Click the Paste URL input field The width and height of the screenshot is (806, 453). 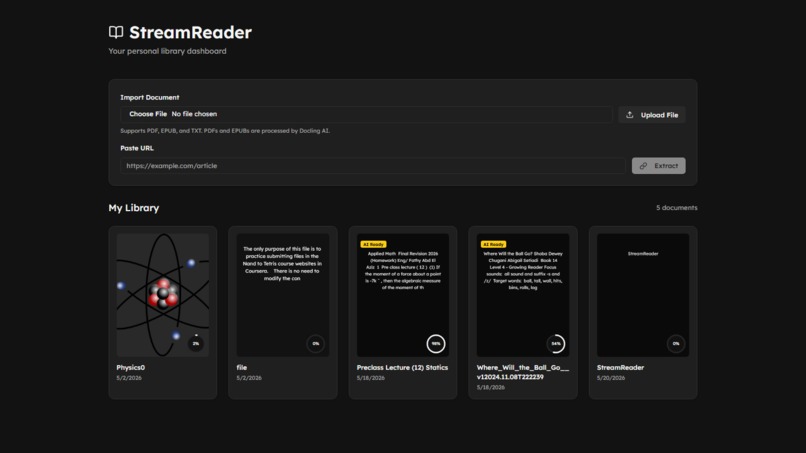[x=373, y=166]
